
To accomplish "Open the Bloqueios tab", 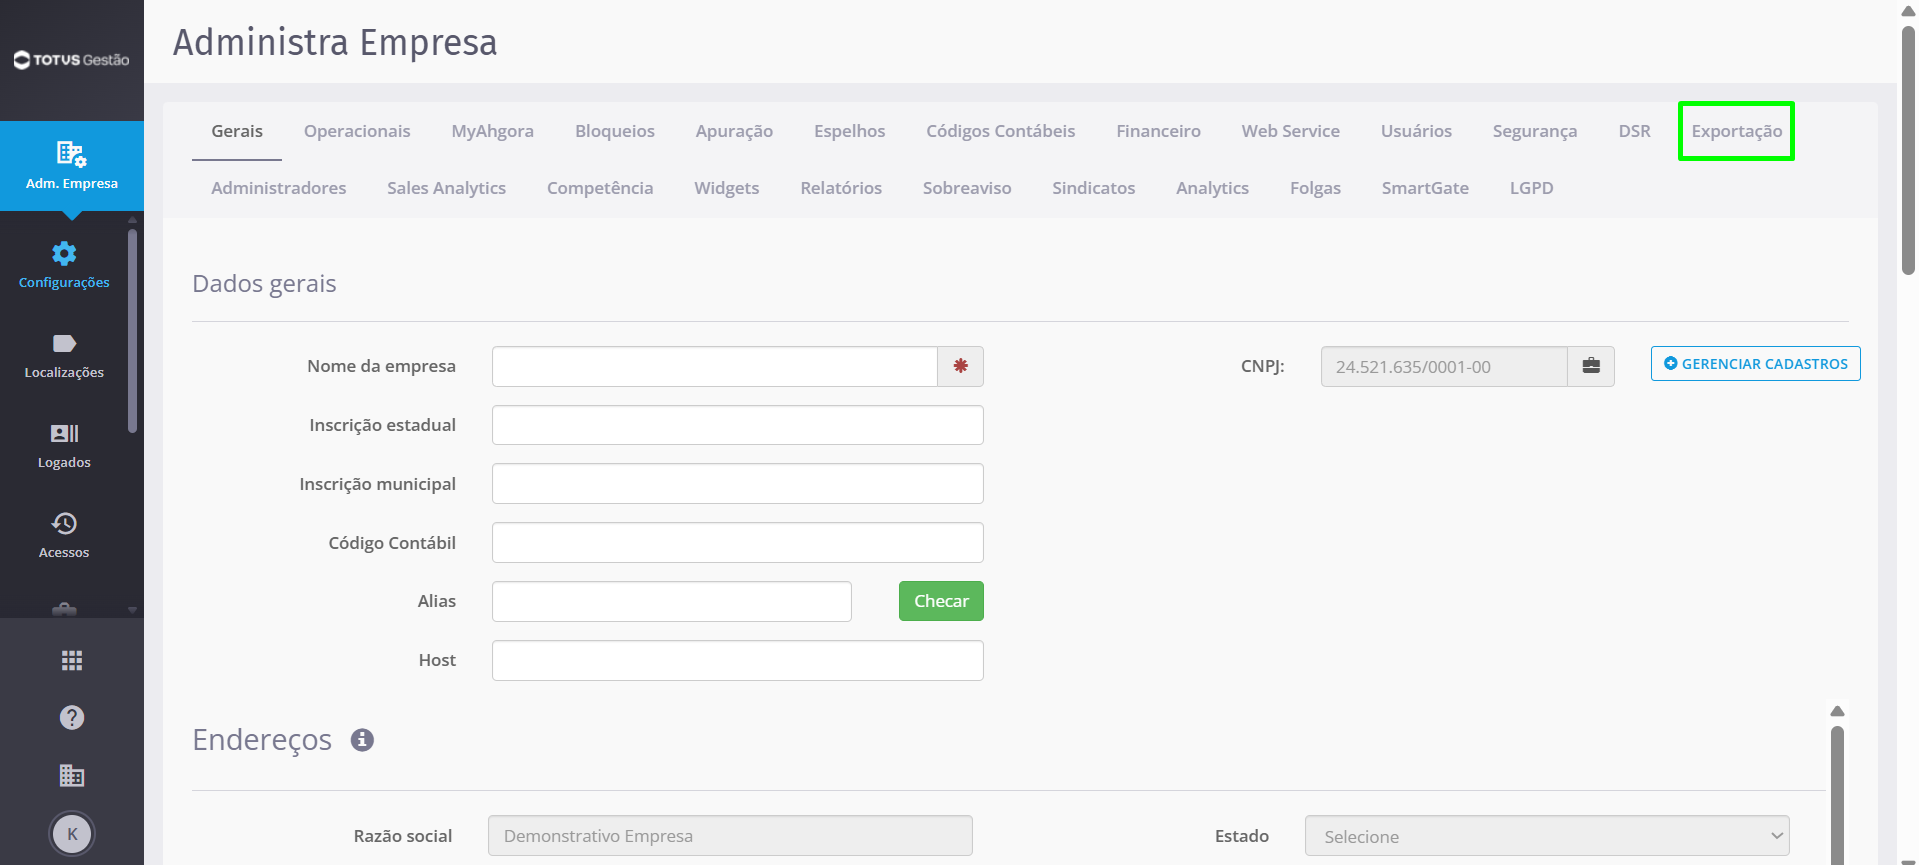I will point(615,131).
